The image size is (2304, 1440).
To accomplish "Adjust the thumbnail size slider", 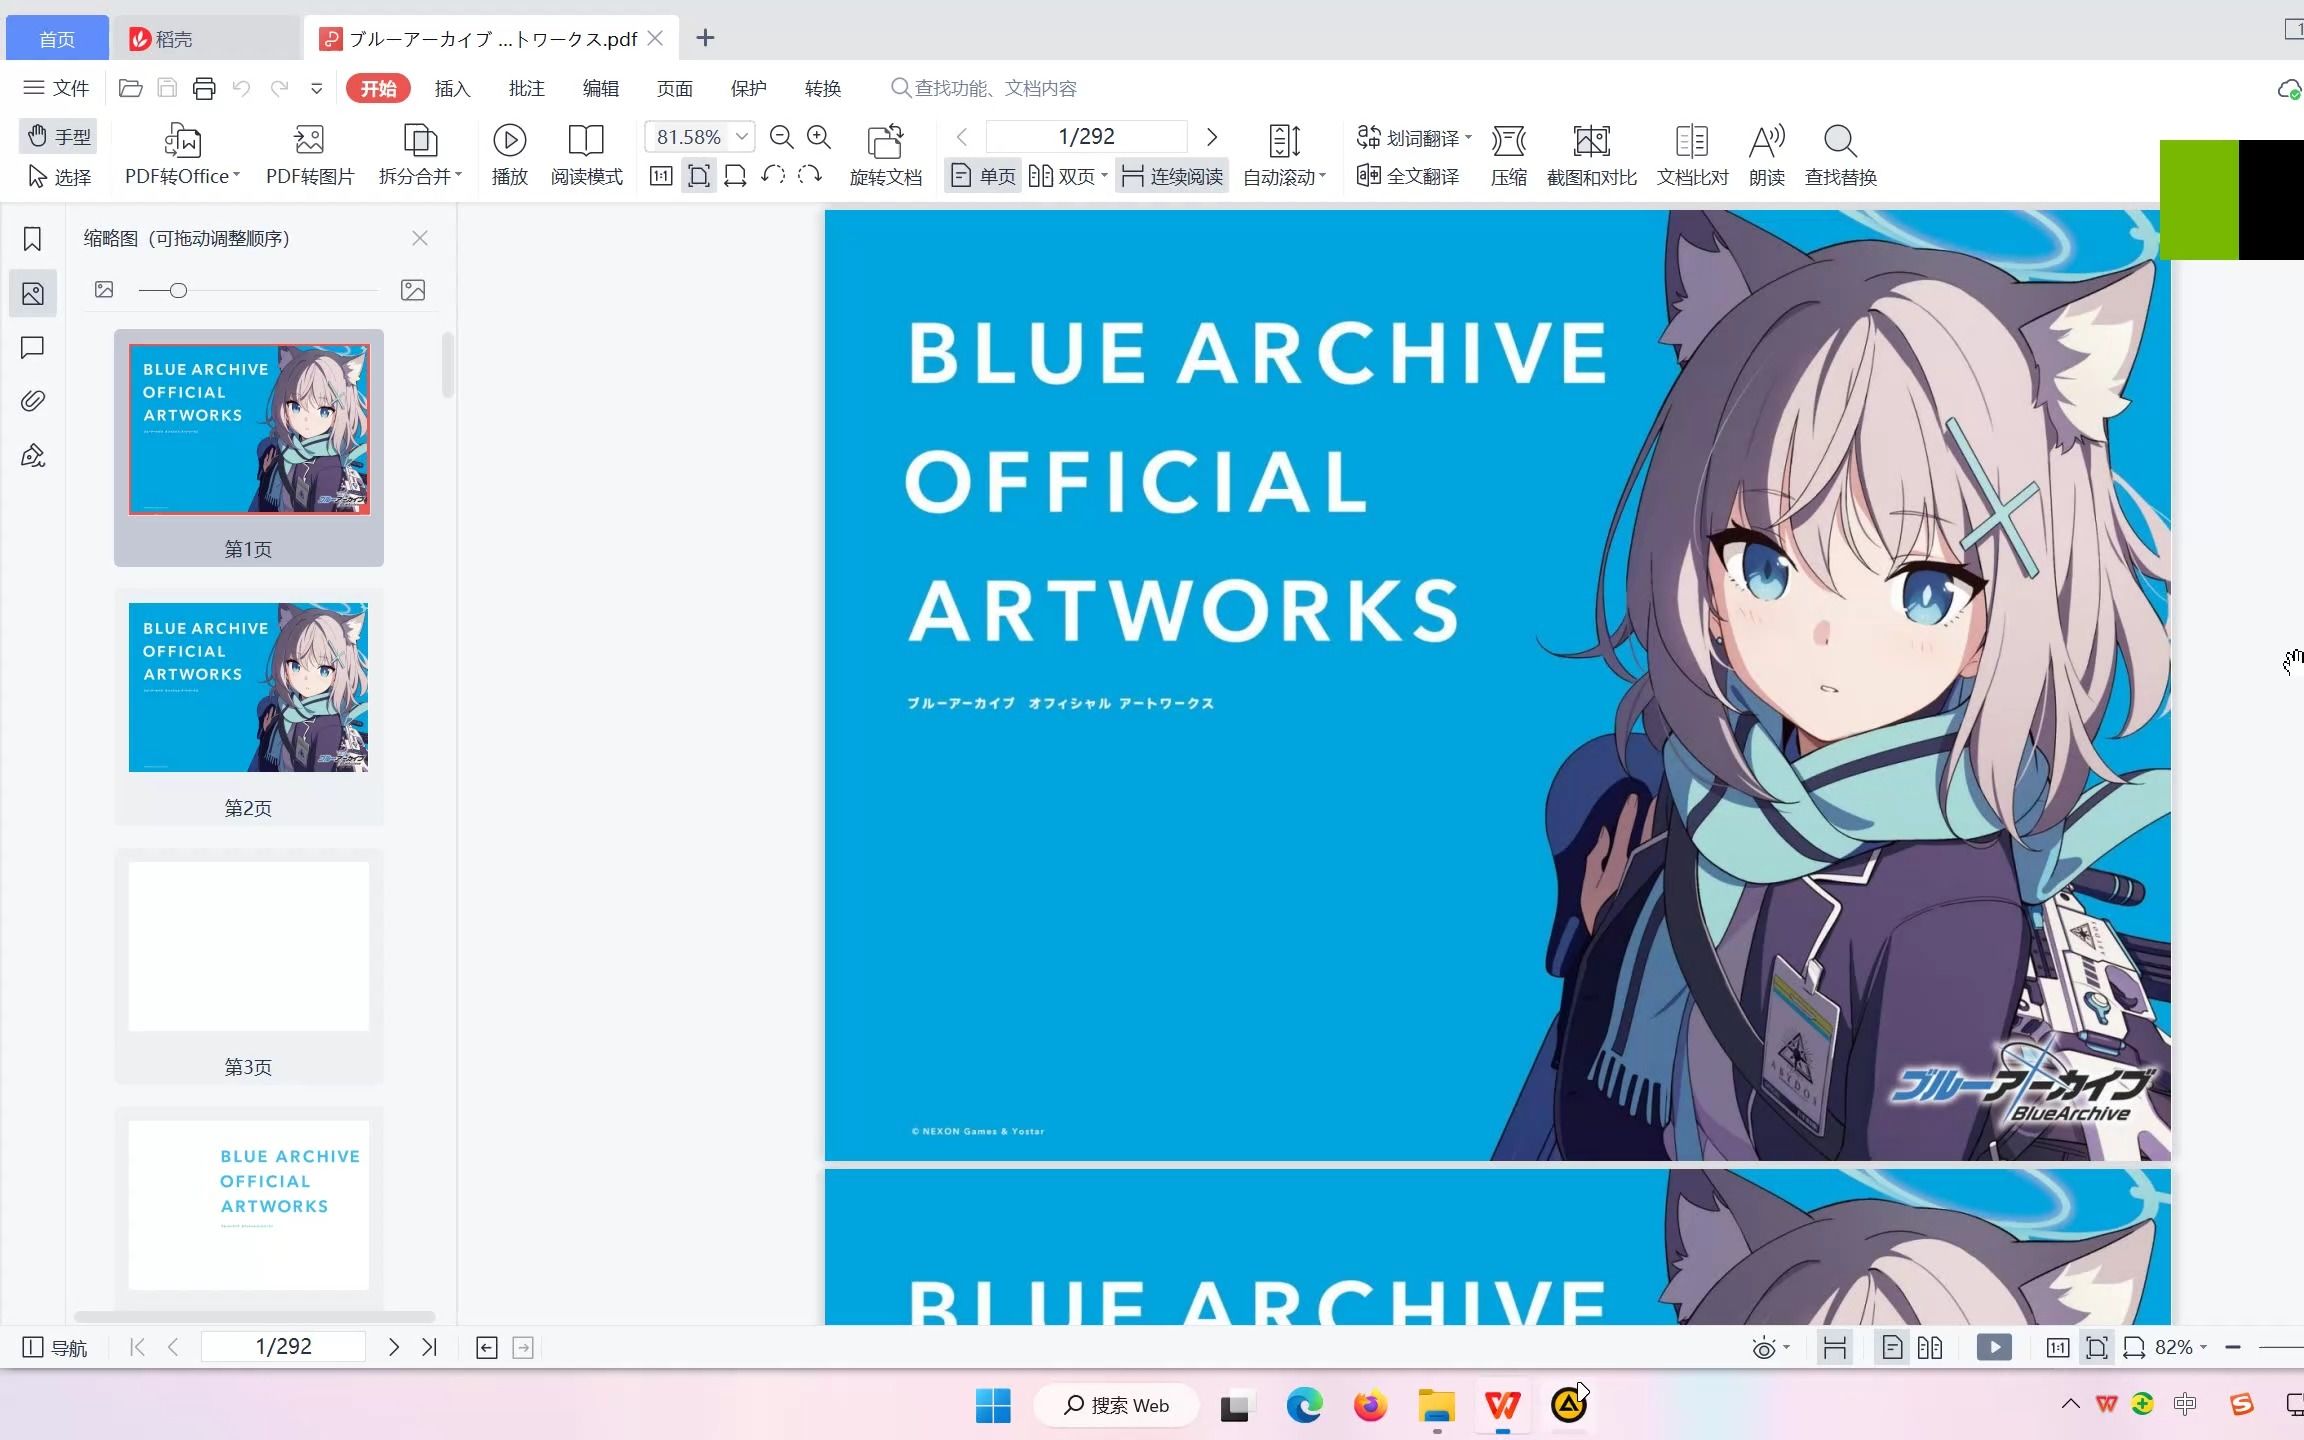I will (x=178, y=290).
